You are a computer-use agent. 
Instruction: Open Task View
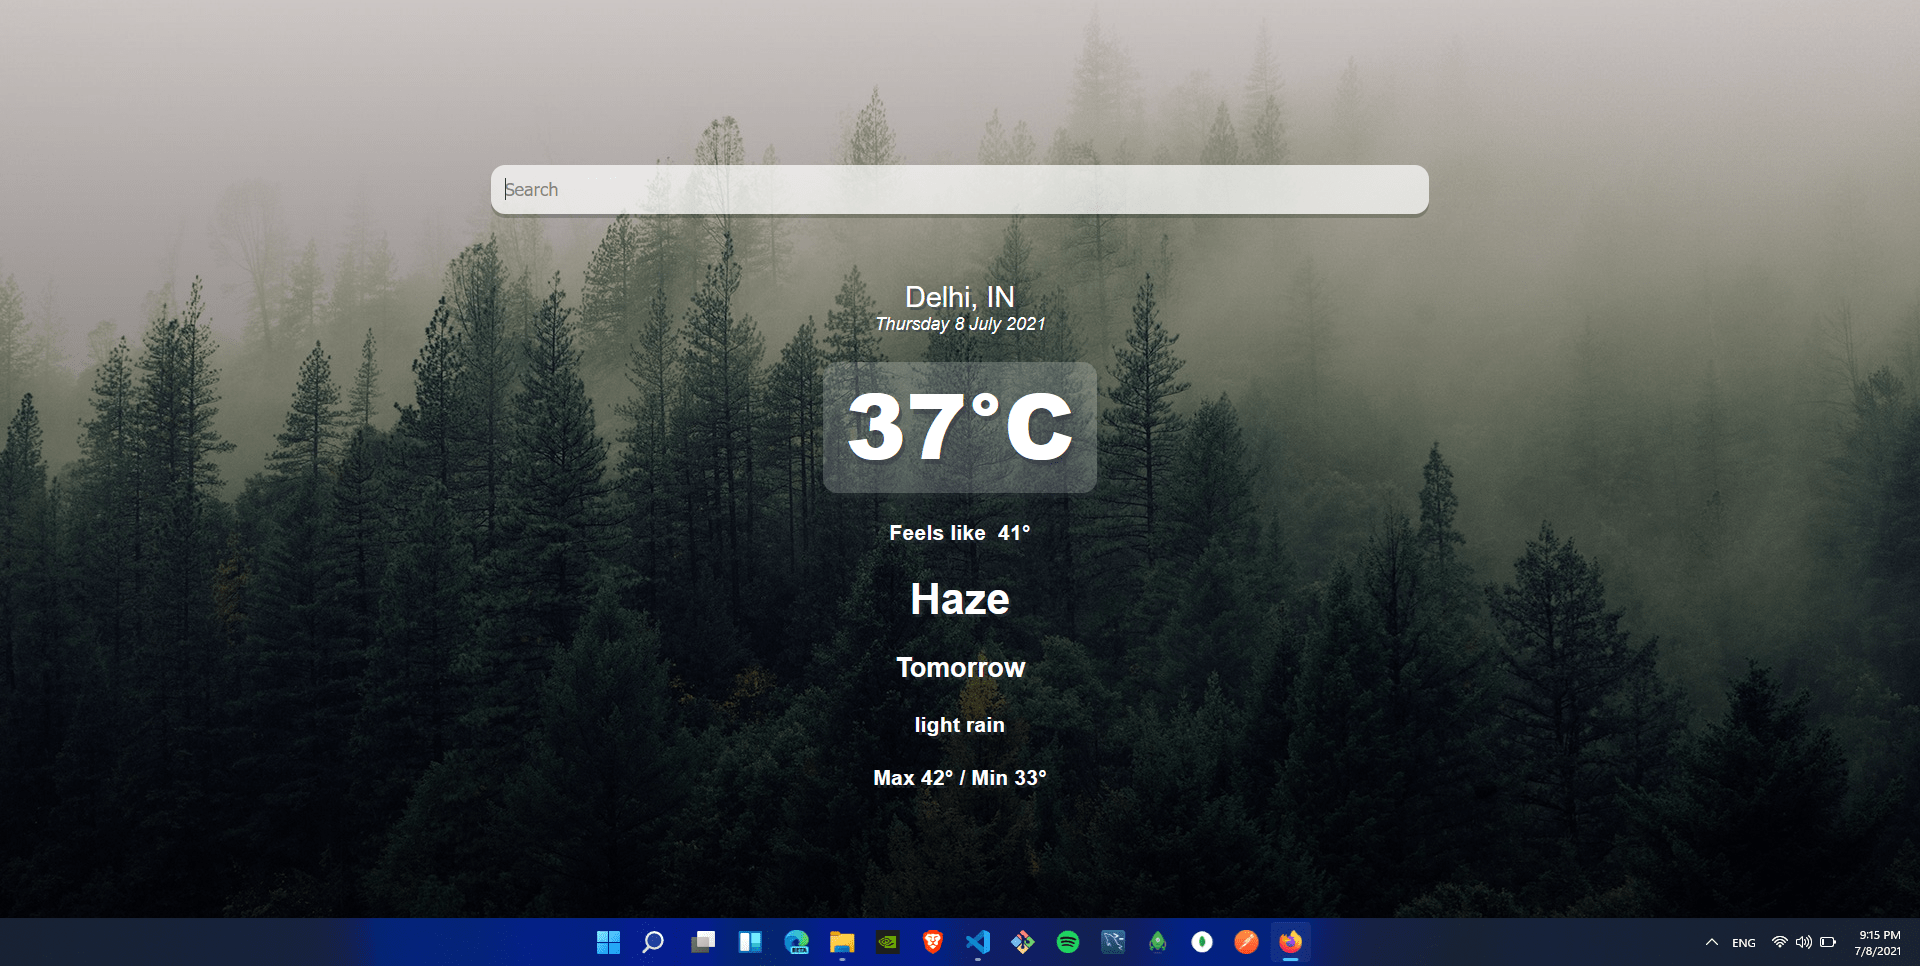703,941
